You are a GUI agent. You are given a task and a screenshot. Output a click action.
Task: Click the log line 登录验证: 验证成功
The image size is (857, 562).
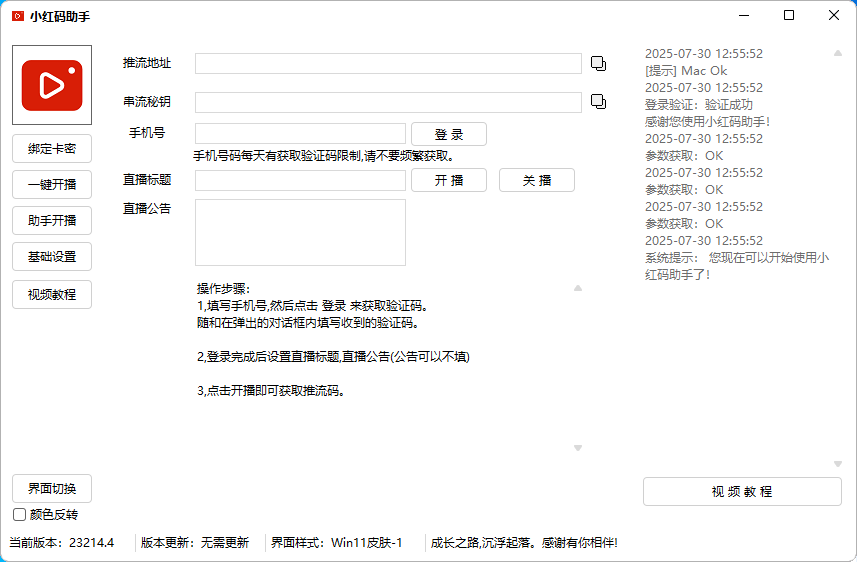(x=698, y=104)
